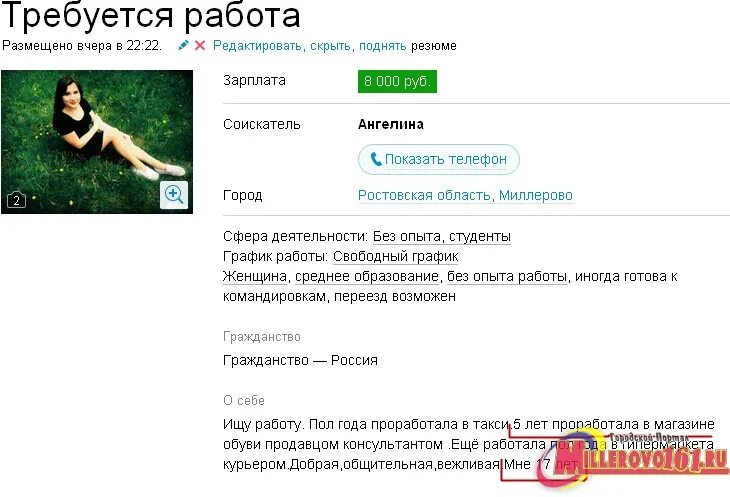Open the Millerovo161.ru portal logo
The width and height of the screenshot is (730, 497).
631,456
